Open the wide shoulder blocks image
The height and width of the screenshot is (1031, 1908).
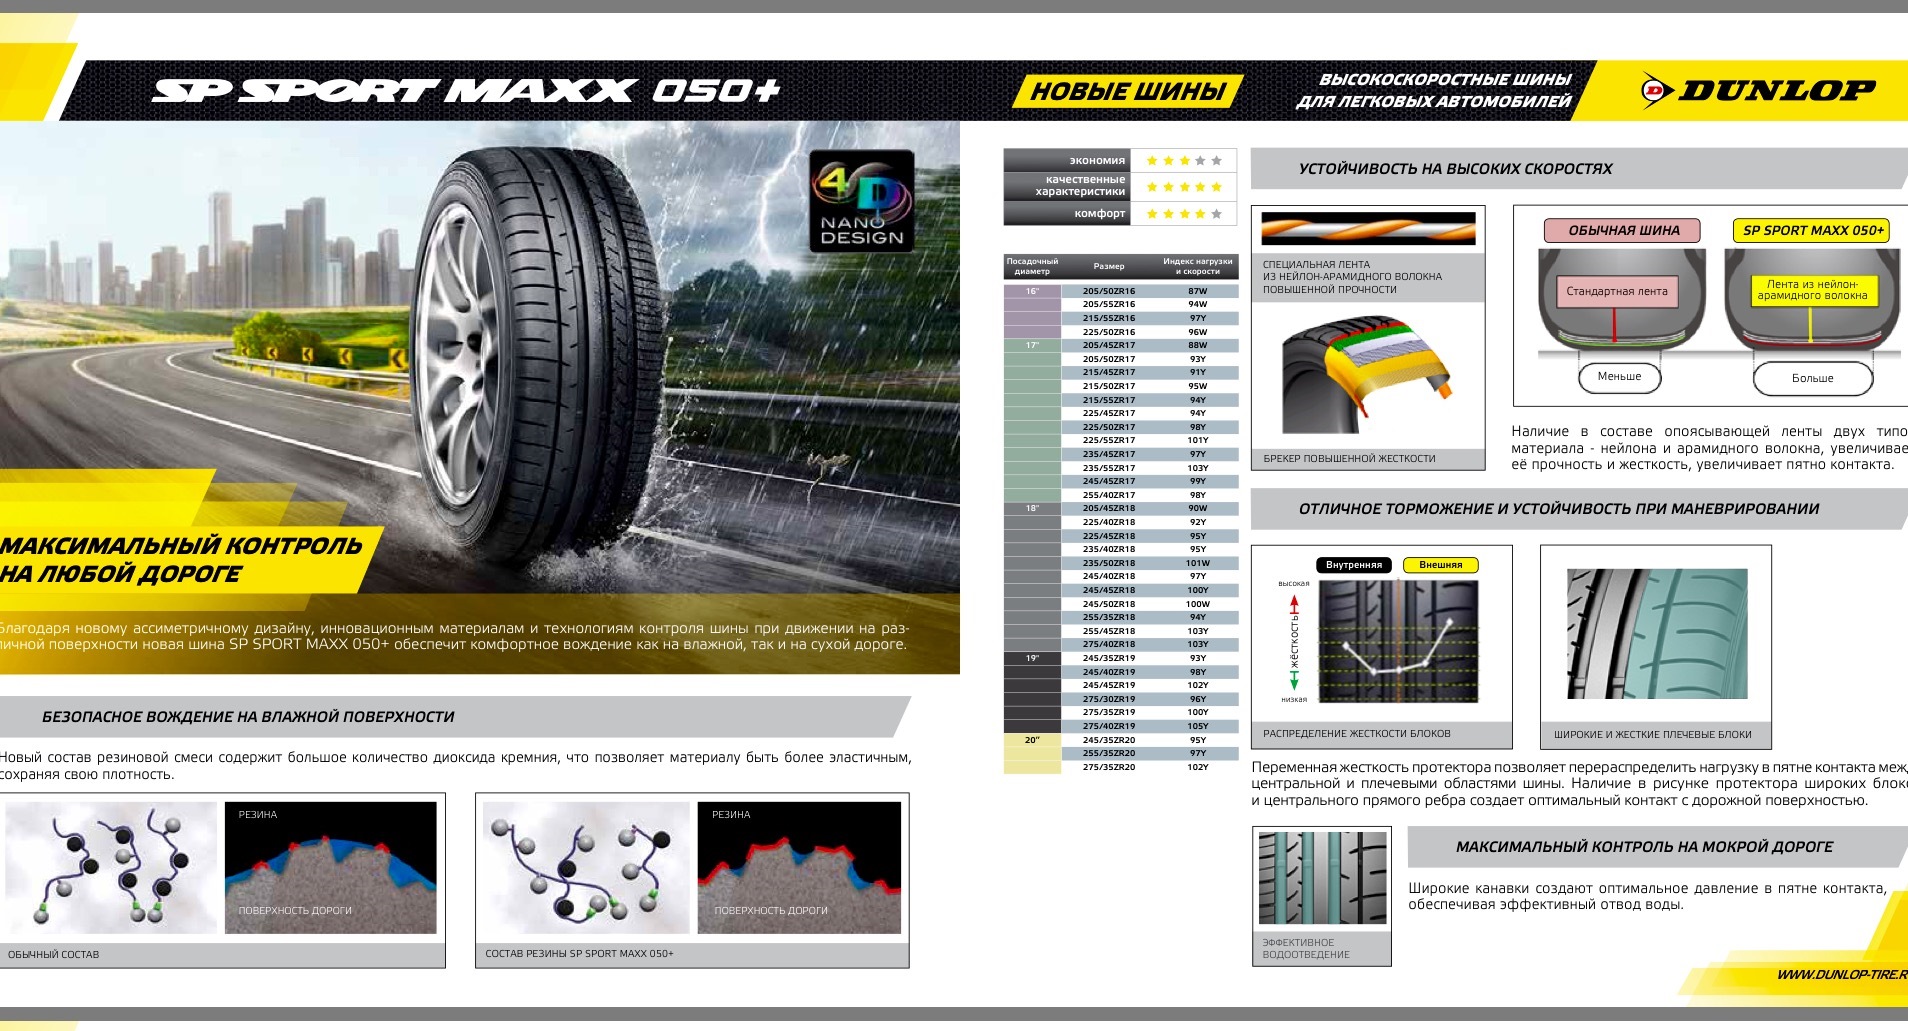tap(1657, 634)
